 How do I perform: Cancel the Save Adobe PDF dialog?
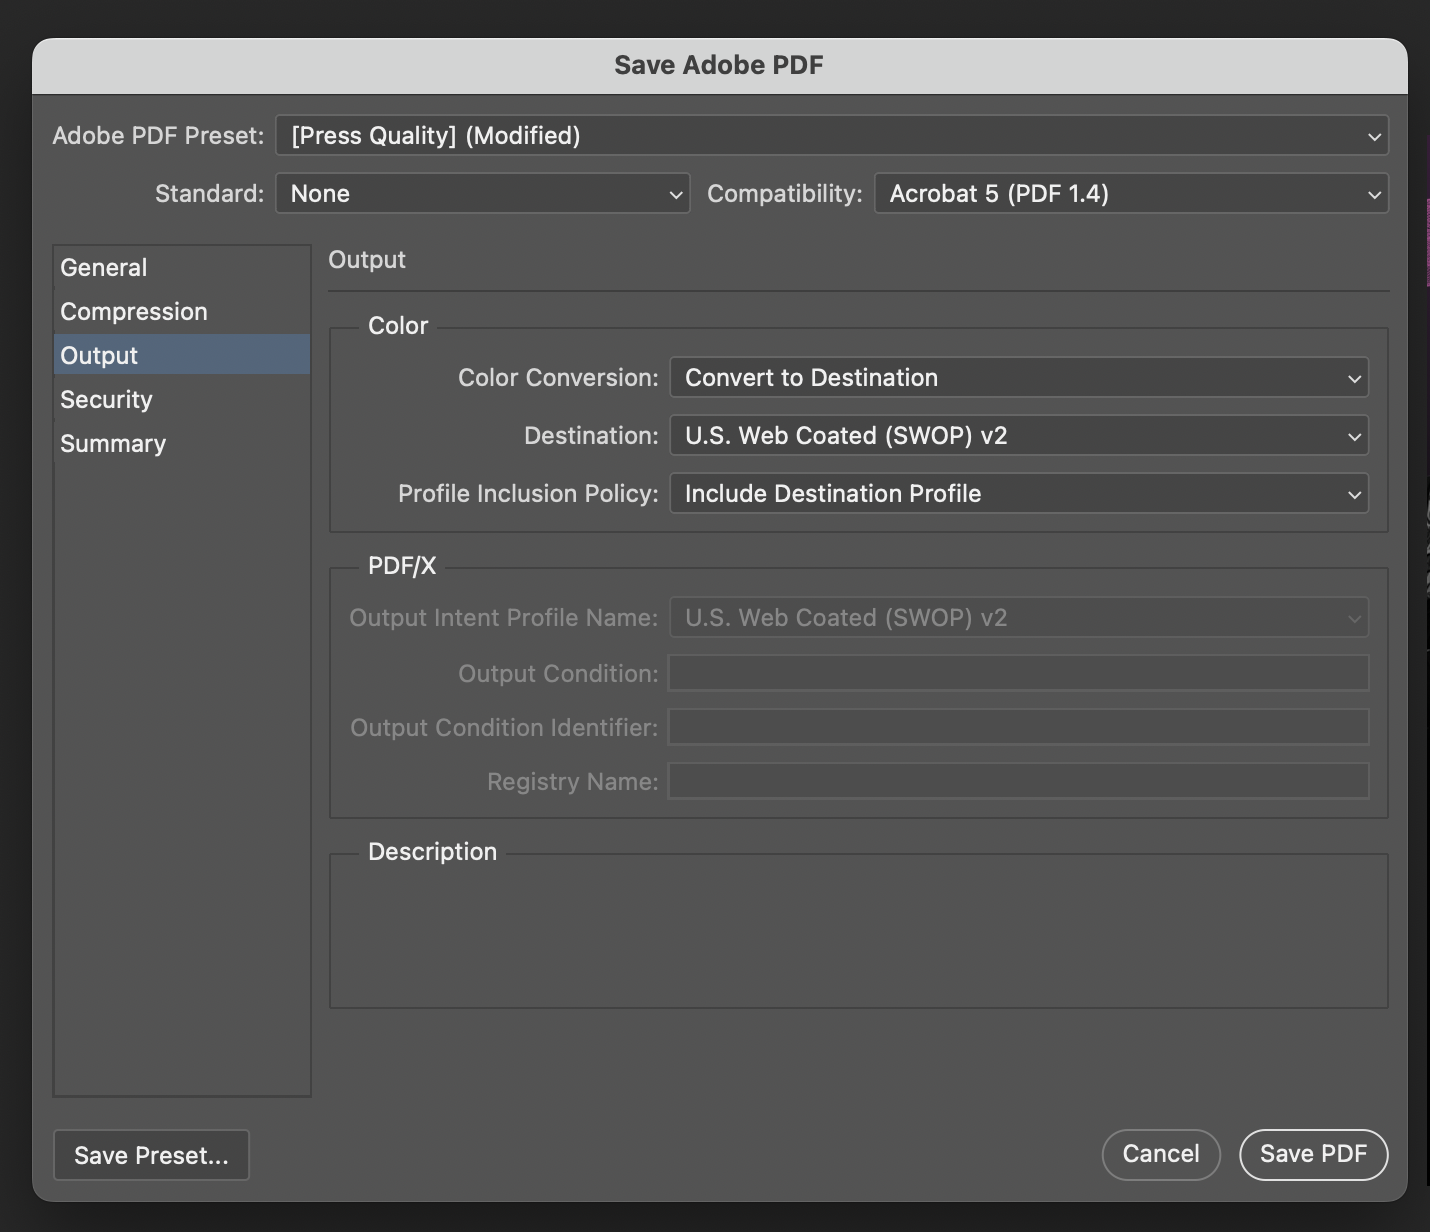[x=1161, y=1154]
